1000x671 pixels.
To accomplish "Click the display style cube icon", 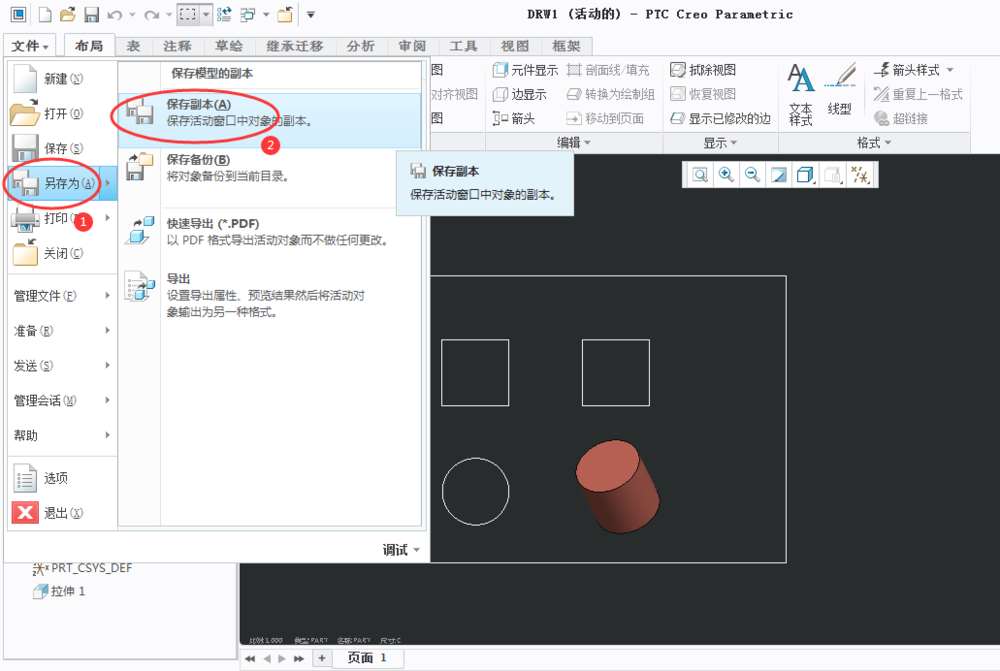I will click(x=805, y=175).
